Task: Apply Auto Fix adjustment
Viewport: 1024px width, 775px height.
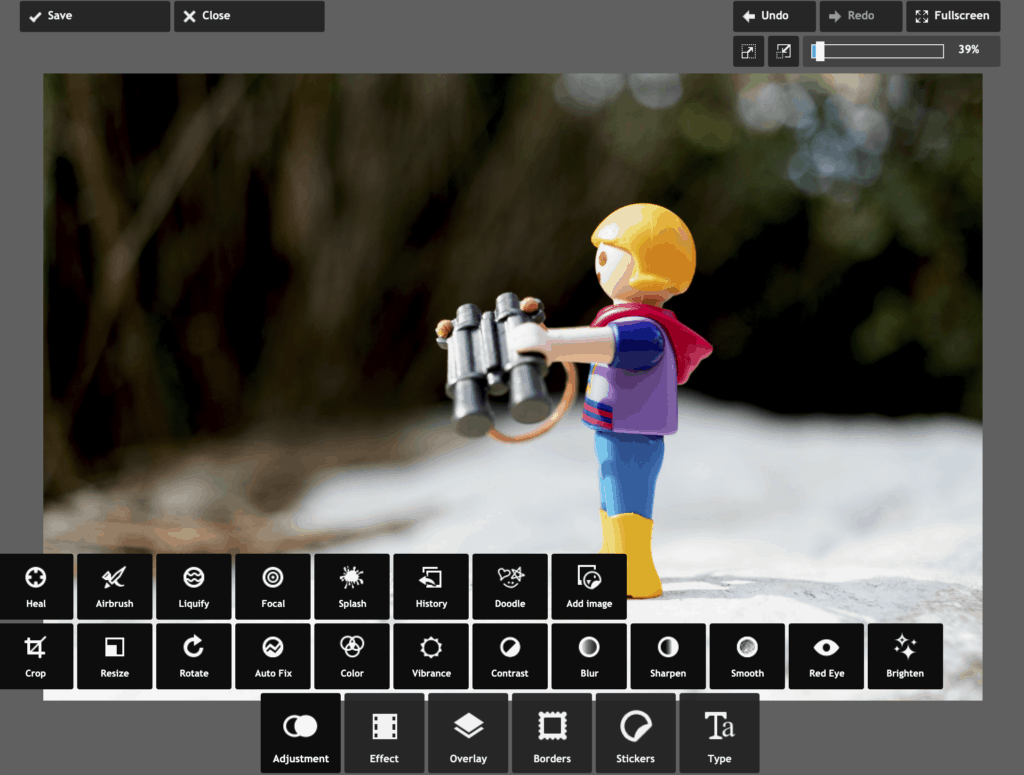Action: [x=273, y=656]
